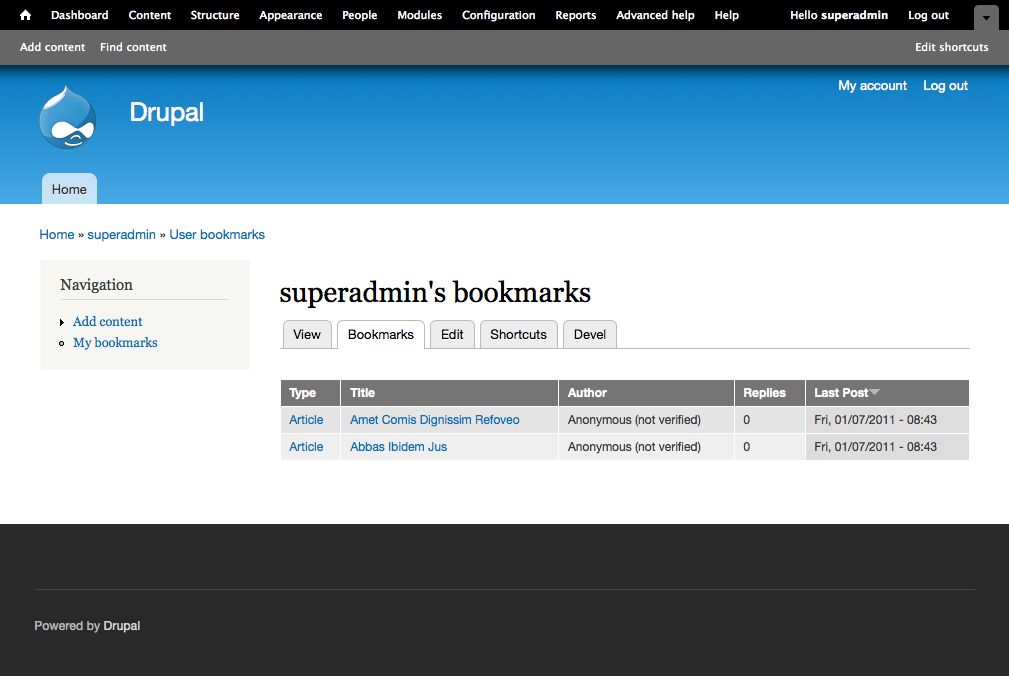This screenshot has height=676, width=1009.
Task: Open the Help menu item
Action: coord(727,15)
